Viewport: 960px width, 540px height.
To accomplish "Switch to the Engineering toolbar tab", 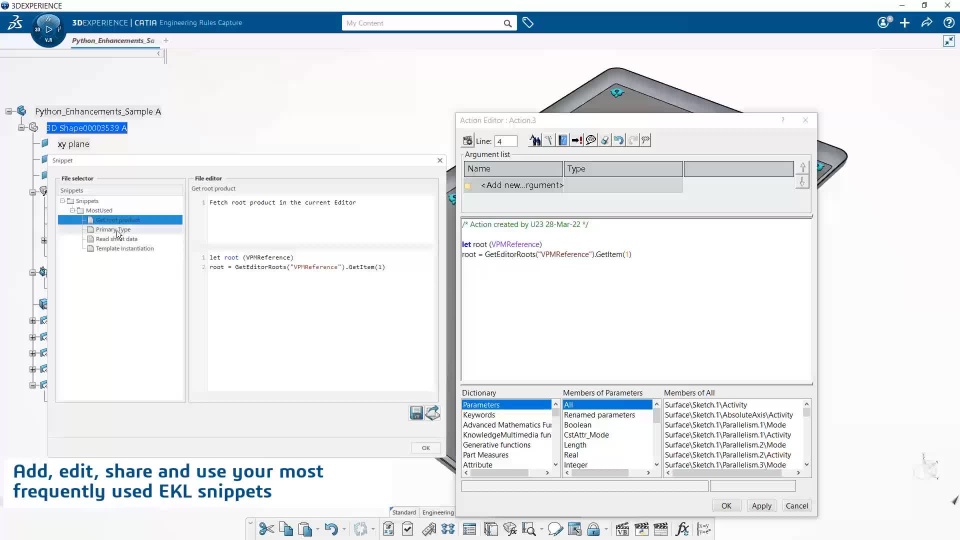I will click(x=438, y=512).
